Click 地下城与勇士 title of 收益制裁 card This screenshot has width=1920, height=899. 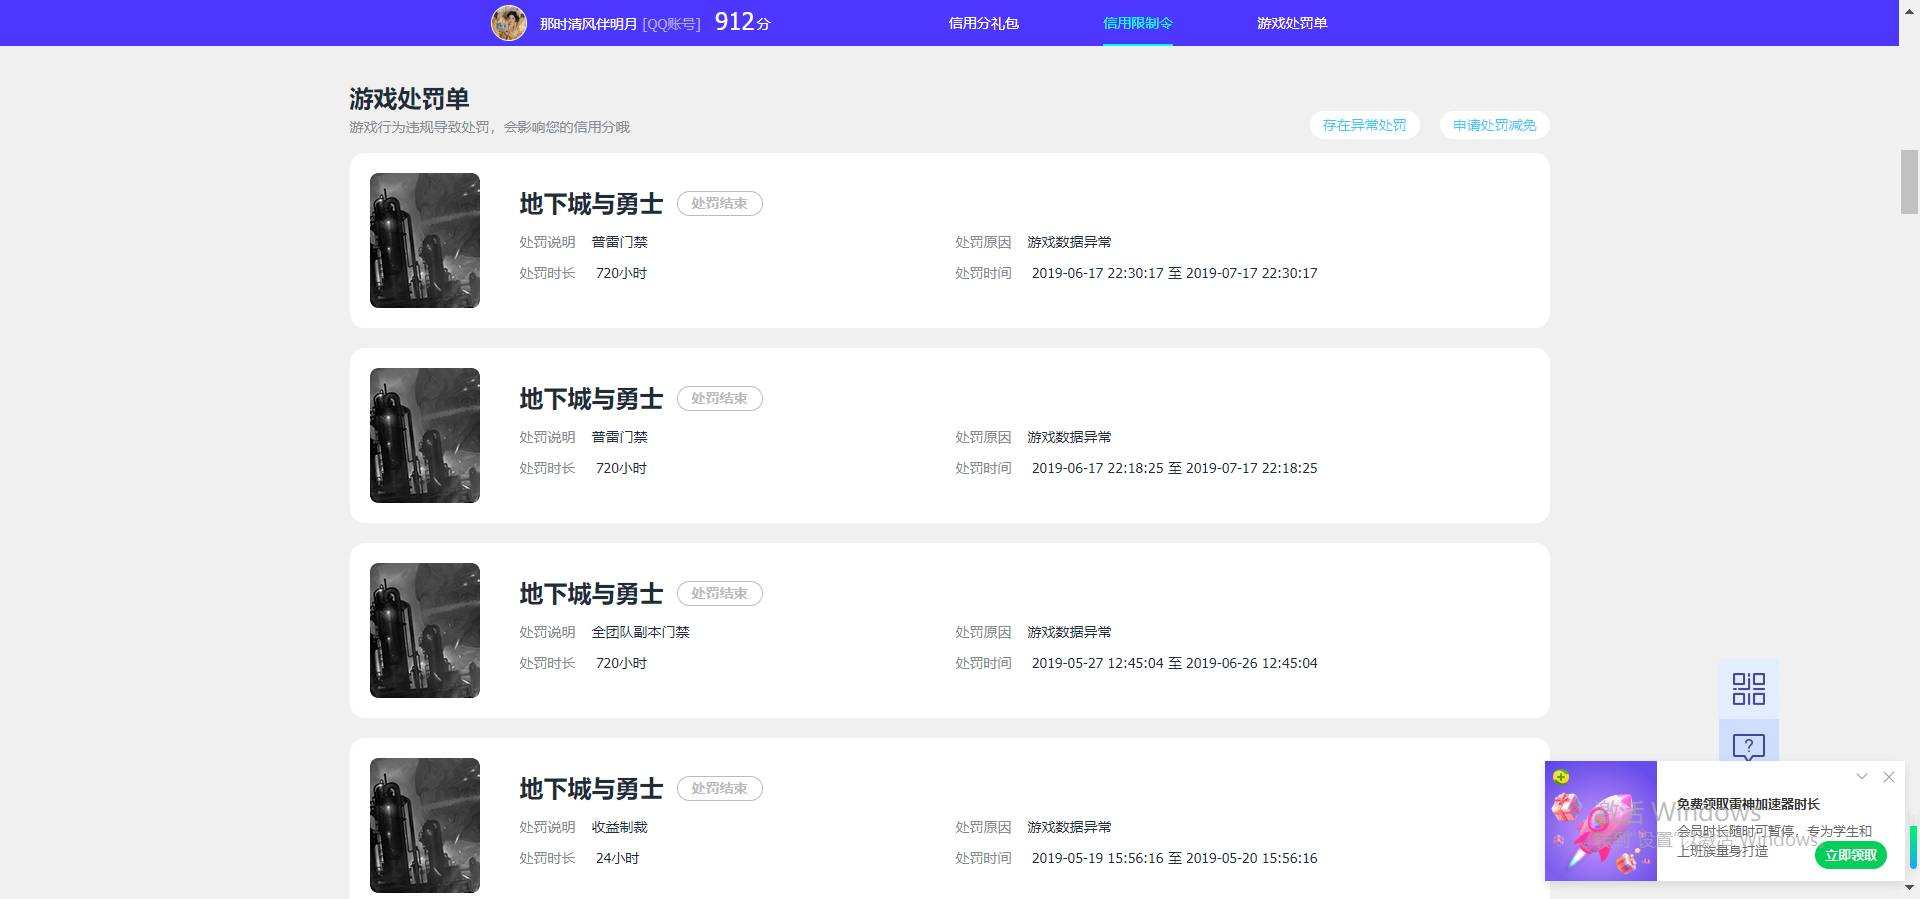(x=591, y=789)
